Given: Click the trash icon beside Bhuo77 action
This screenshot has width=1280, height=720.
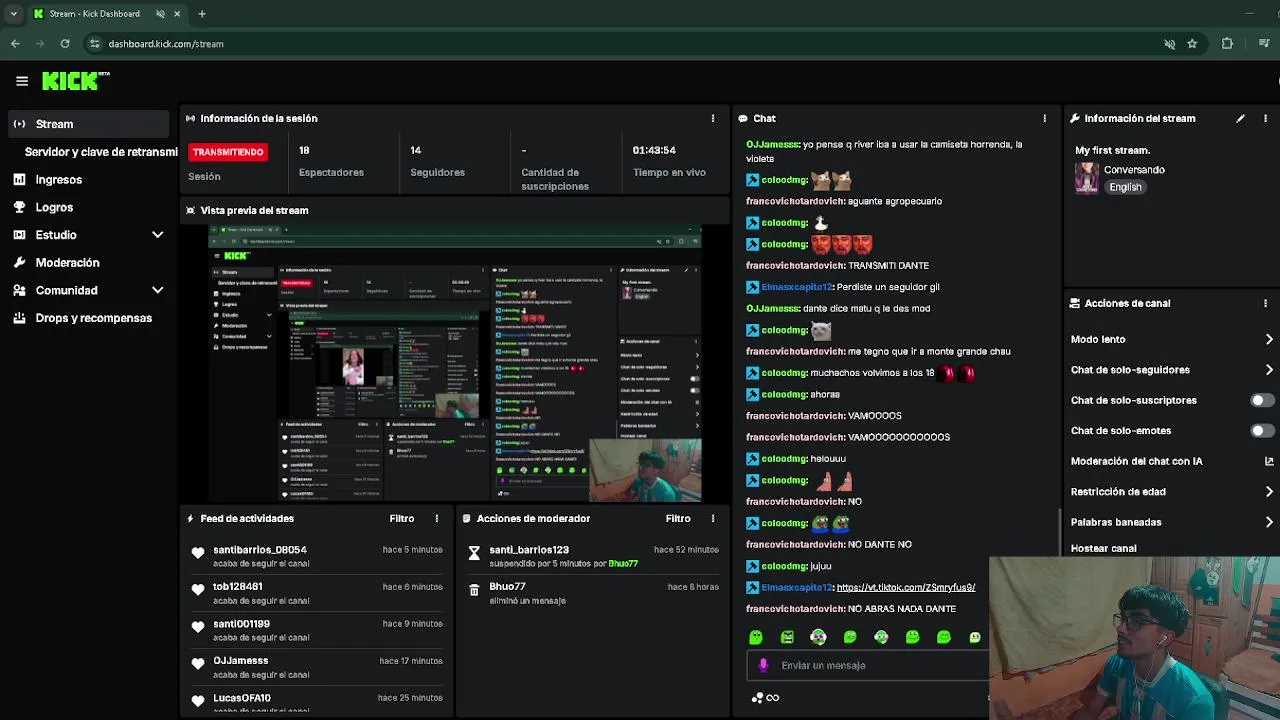Looking at the screenshot, I should coord(474,590).
